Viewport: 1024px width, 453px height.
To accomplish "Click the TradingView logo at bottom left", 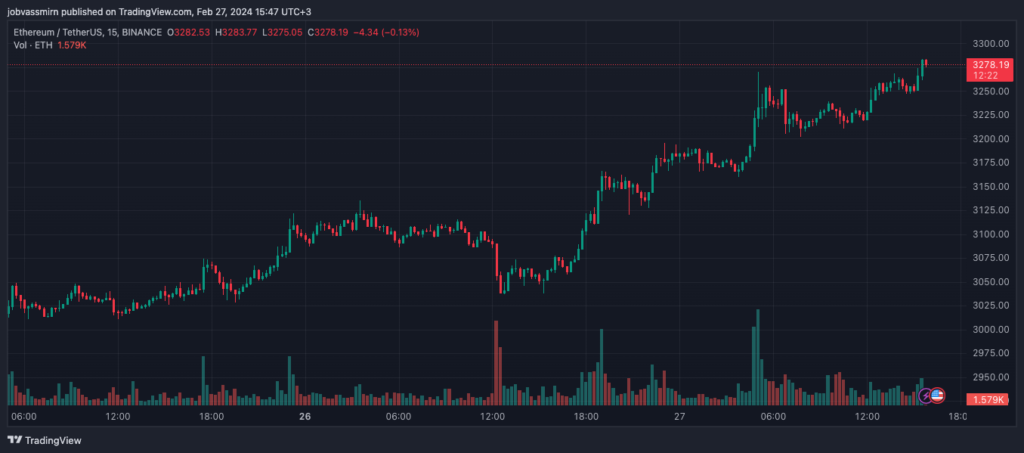I will point(45,440).
